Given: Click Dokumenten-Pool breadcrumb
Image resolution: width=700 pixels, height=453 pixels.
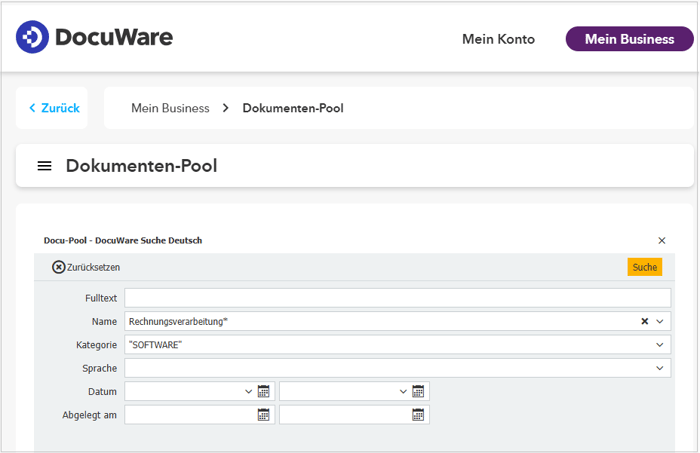Looking at the screenshot, I should (293, 108).
